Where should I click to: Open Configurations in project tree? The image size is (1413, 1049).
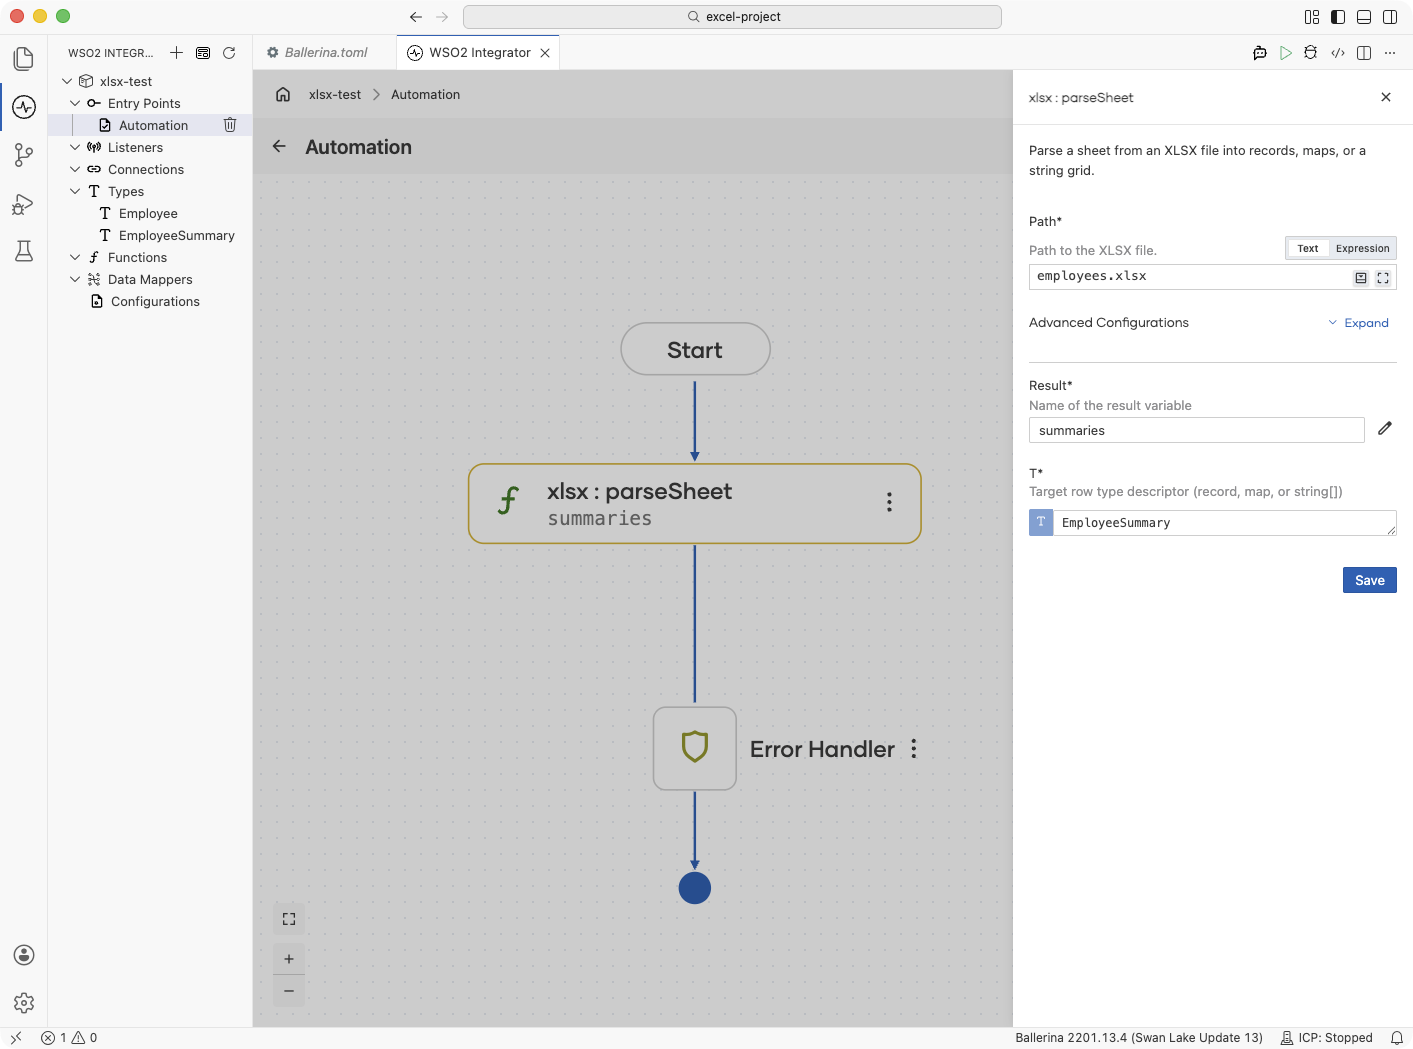pyautogui.click(x=155, y=301)
